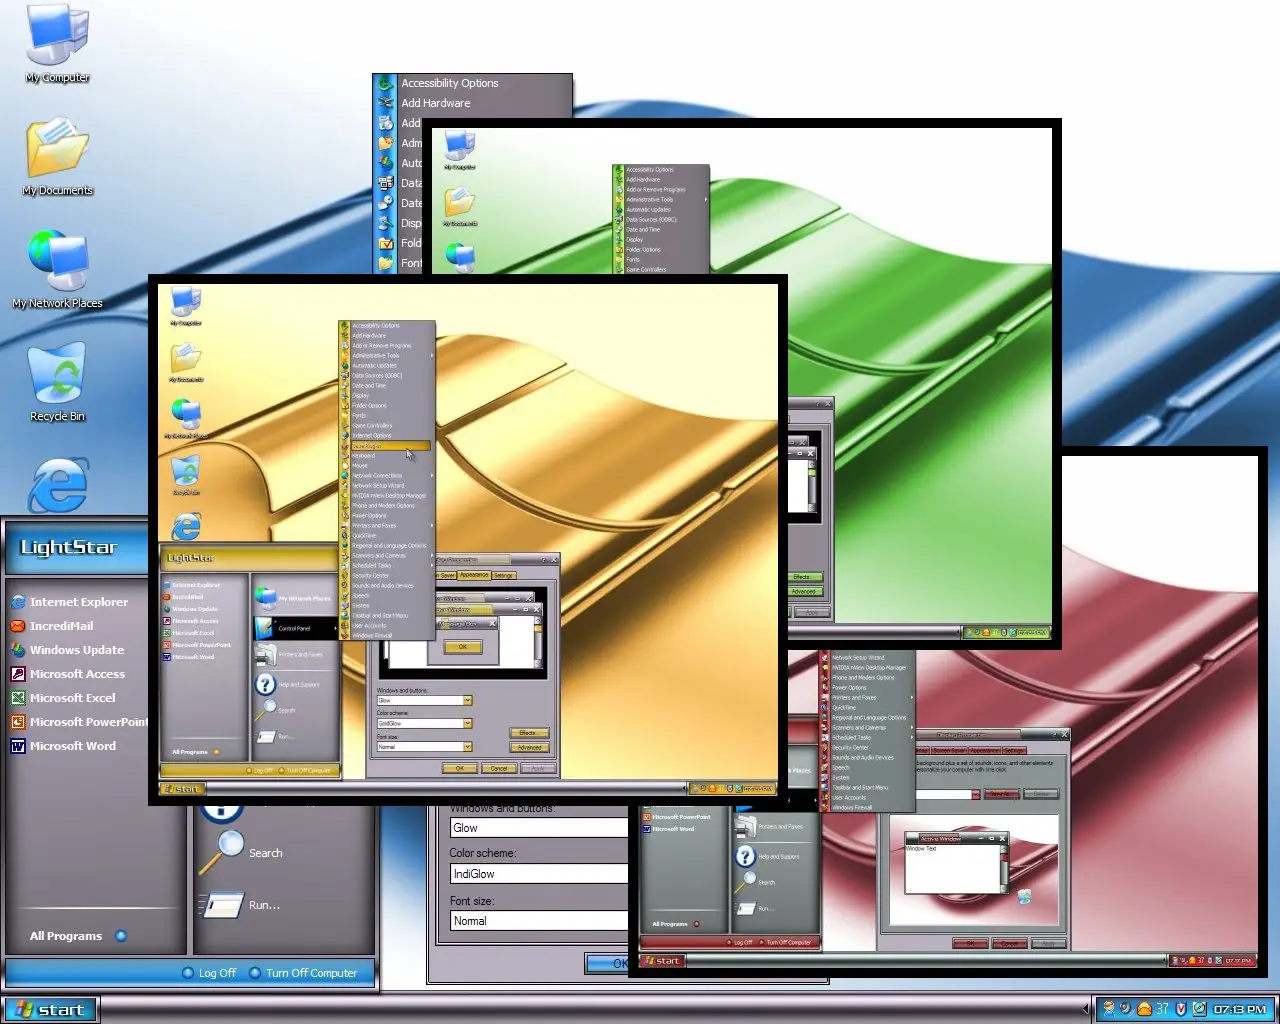Expand hidden tray icons arrow on taskbar
This screenshot has width=1280, height=1024.
click(x=1087, y=1009)
